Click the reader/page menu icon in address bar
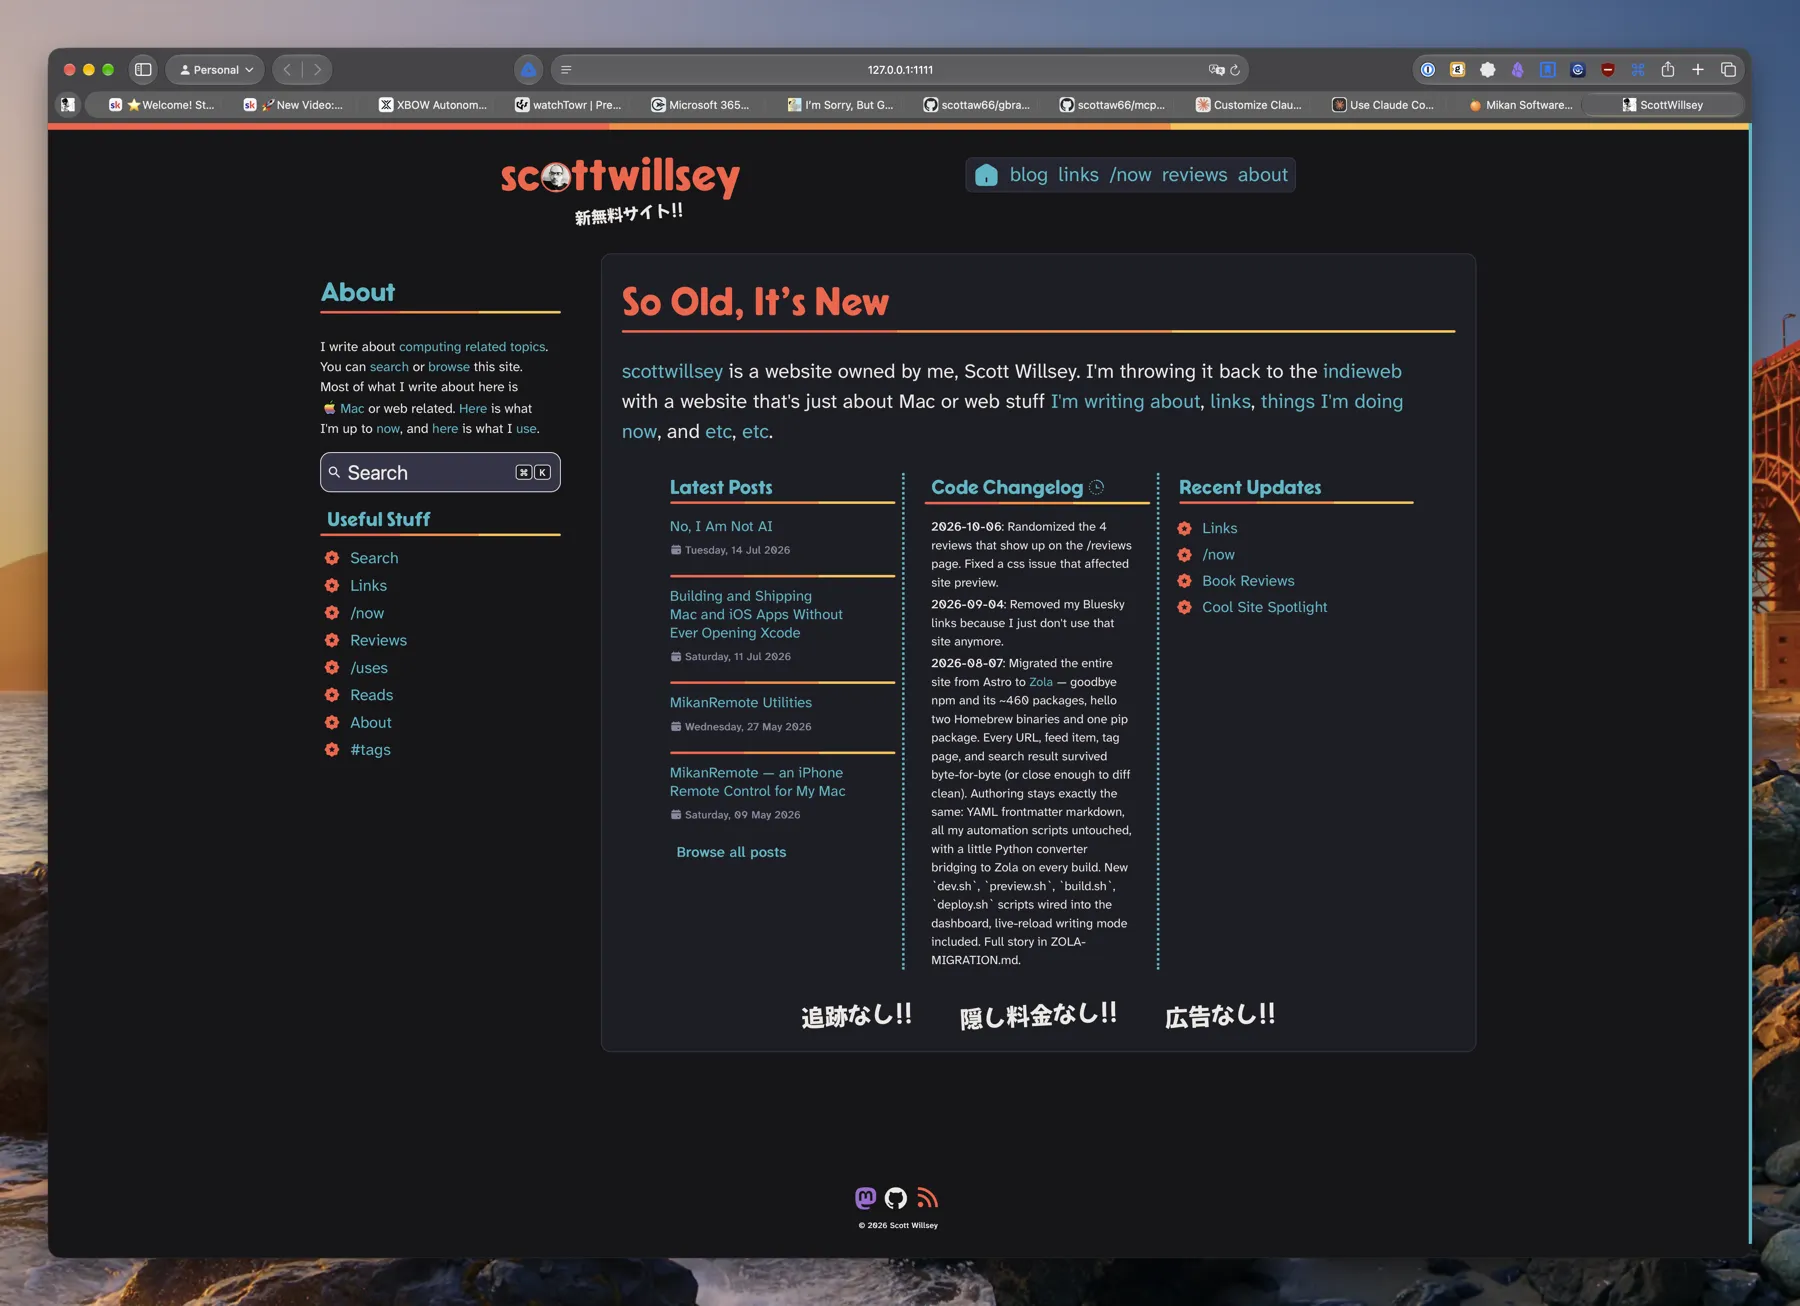 tap(566, 70)
